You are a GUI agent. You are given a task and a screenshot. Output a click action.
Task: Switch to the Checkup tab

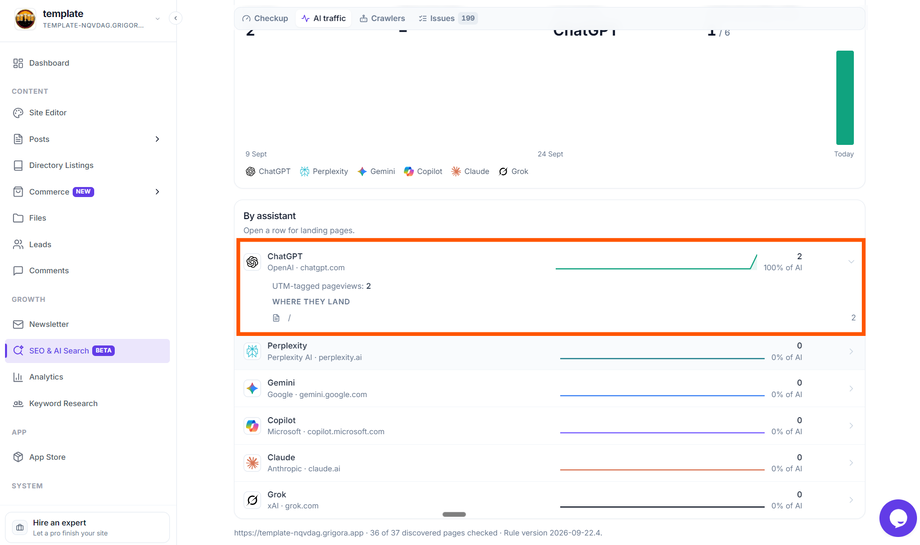[265, 18]
